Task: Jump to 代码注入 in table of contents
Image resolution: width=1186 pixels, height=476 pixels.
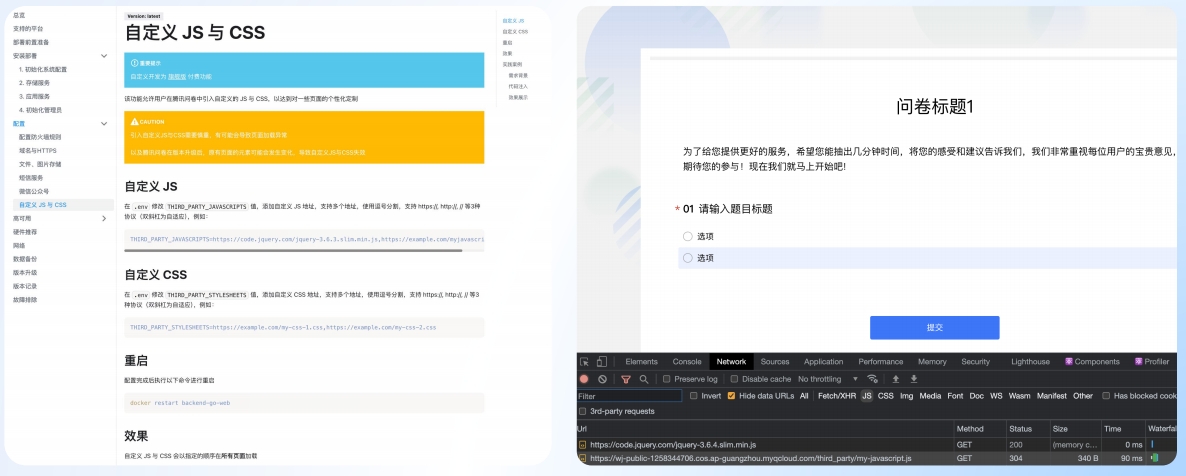Action: coord(518,86)
